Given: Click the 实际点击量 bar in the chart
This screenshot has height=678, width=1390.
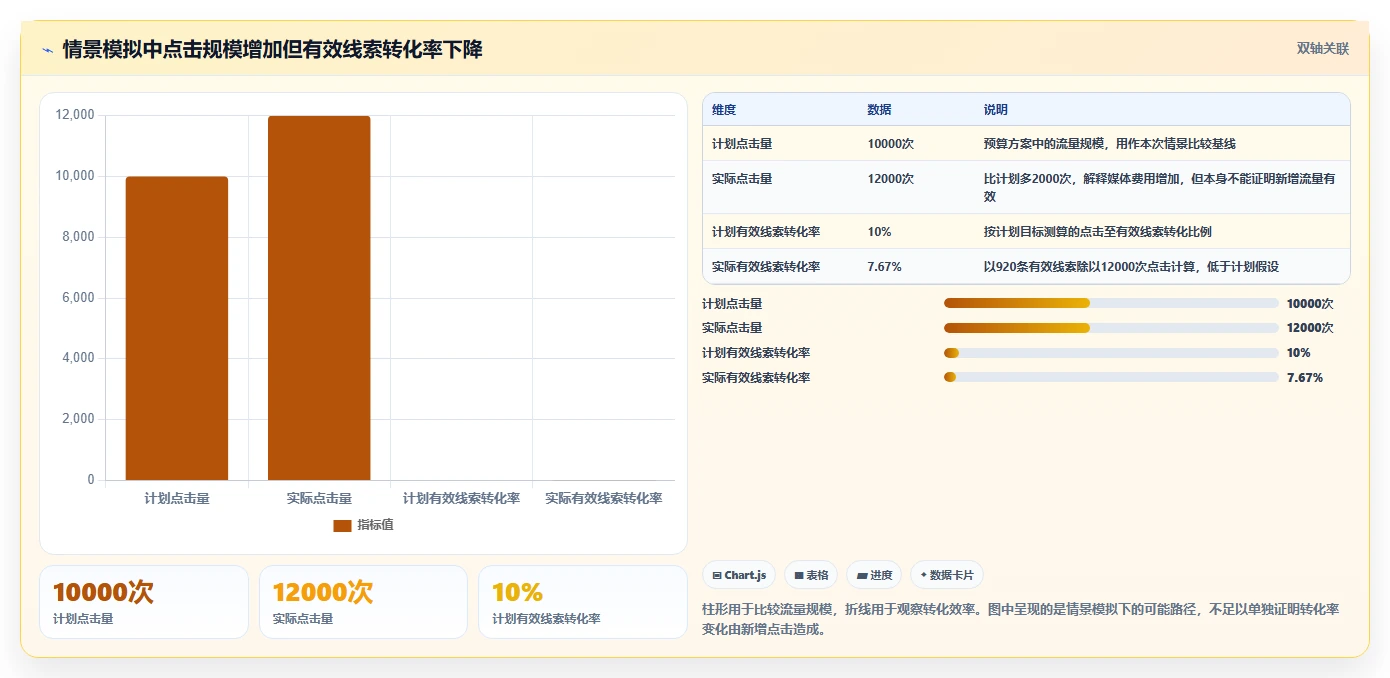Looking at the screenshot, I should pyautogui.click(x=319, y=298).
